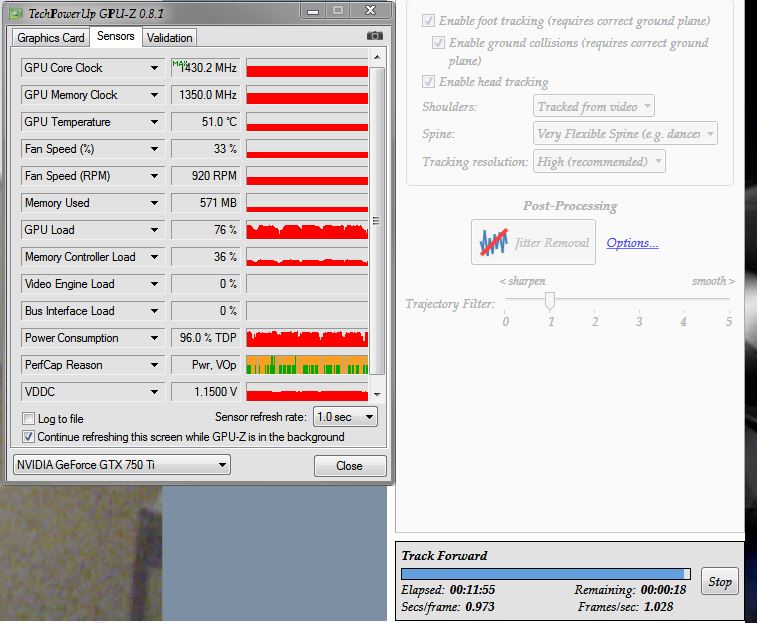The height and width of the screenshot is (623, 757).
Task: Open the Jitter Removal Options link
Action: [x=632, y=242]
